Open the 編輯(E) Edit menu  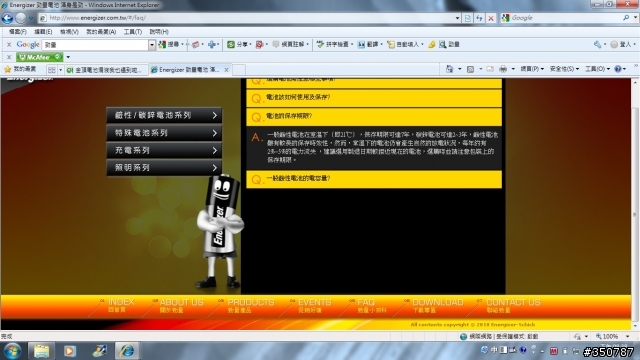click(43, 31)
